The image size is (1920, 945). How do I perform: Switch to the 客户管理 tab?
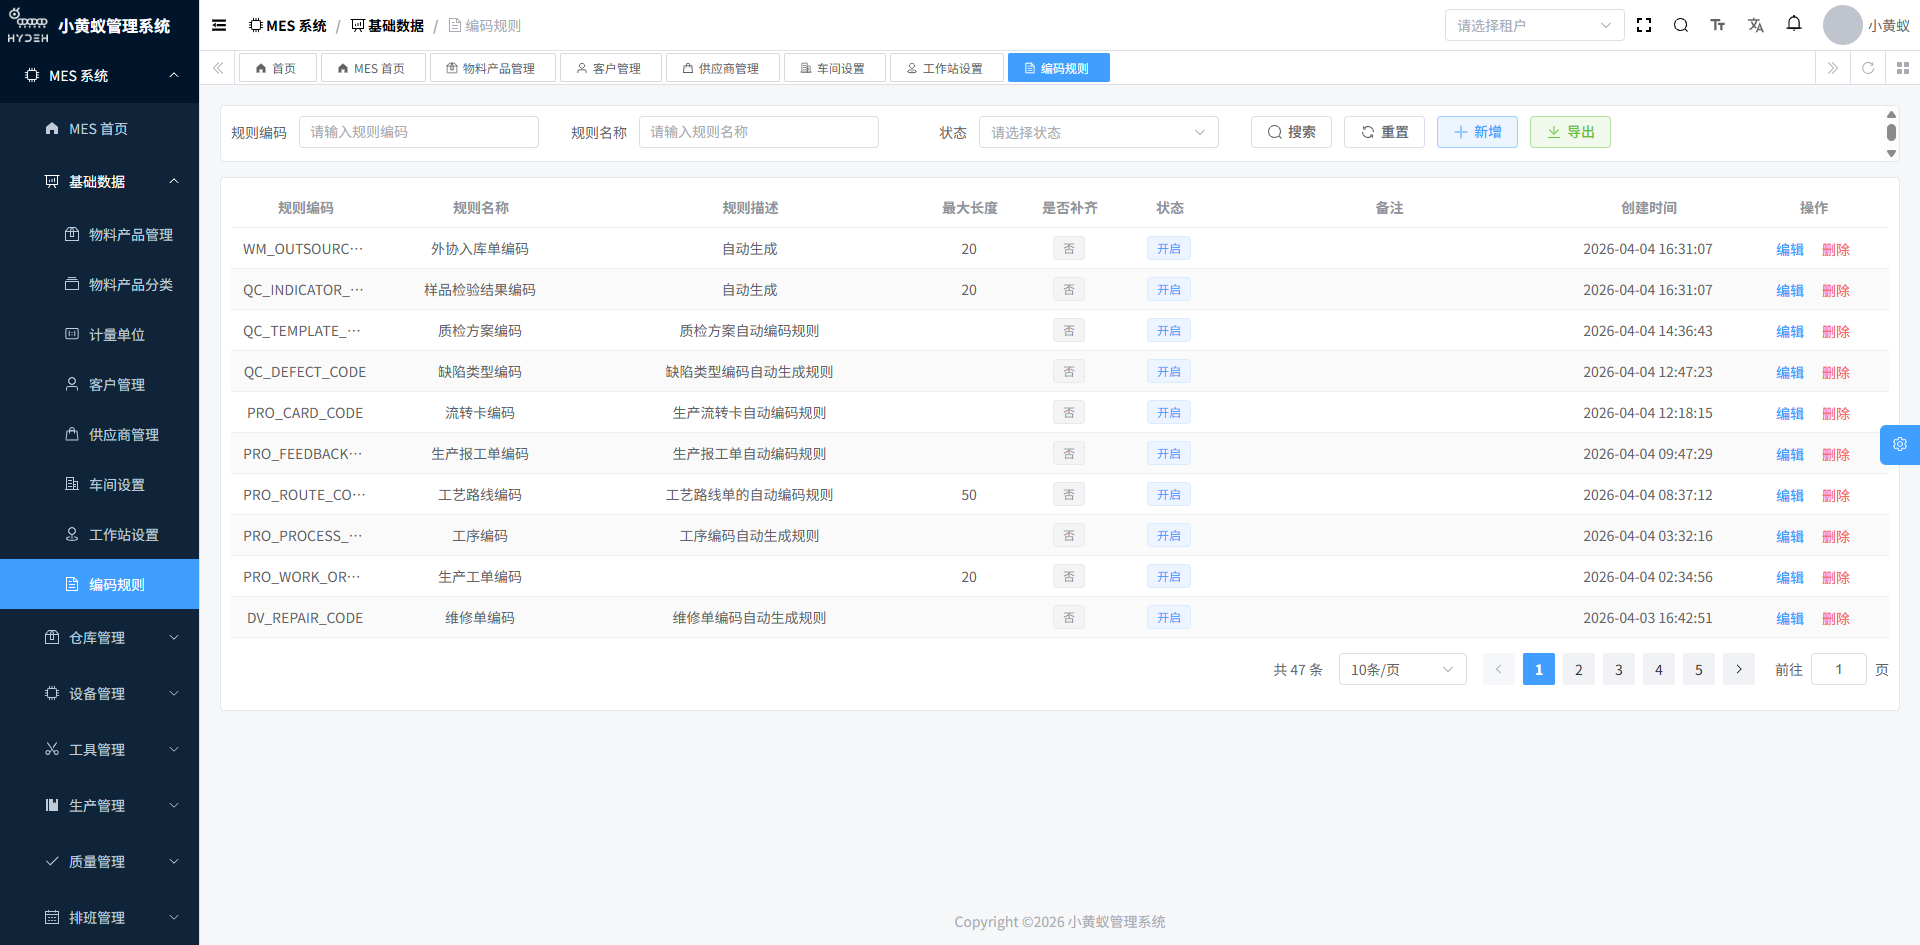610,68
